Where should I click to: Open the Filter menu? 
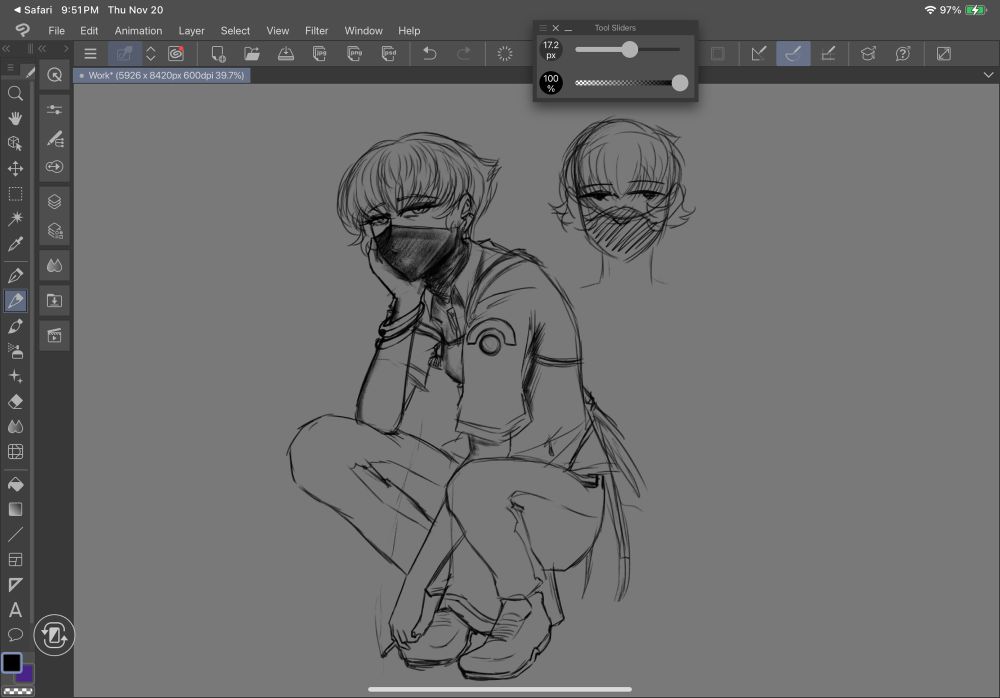click(316, 31)
